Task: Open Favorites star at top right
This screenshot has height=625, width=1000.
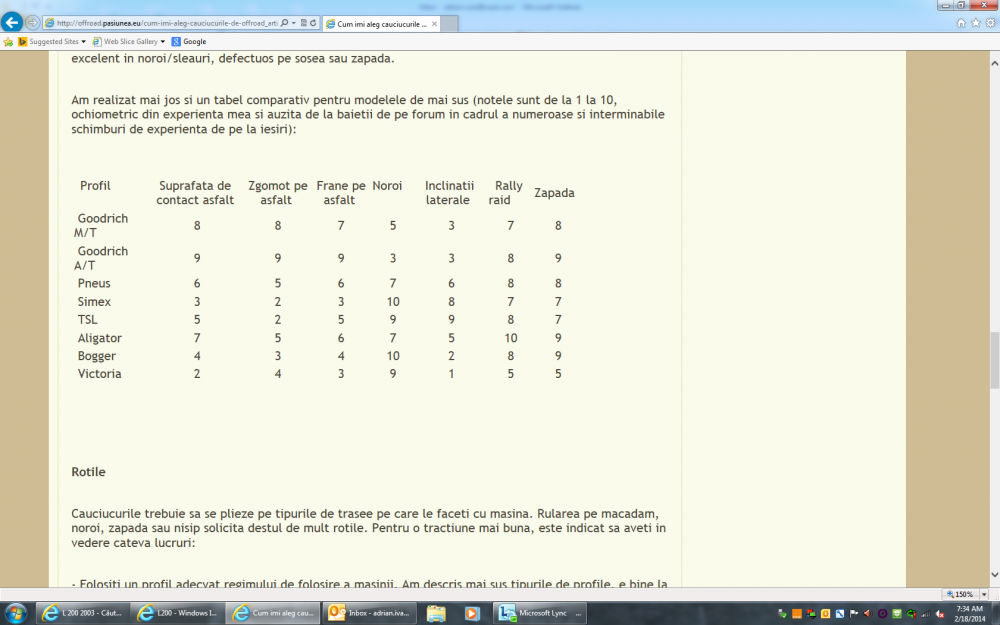Action: [x=976, y=23]
